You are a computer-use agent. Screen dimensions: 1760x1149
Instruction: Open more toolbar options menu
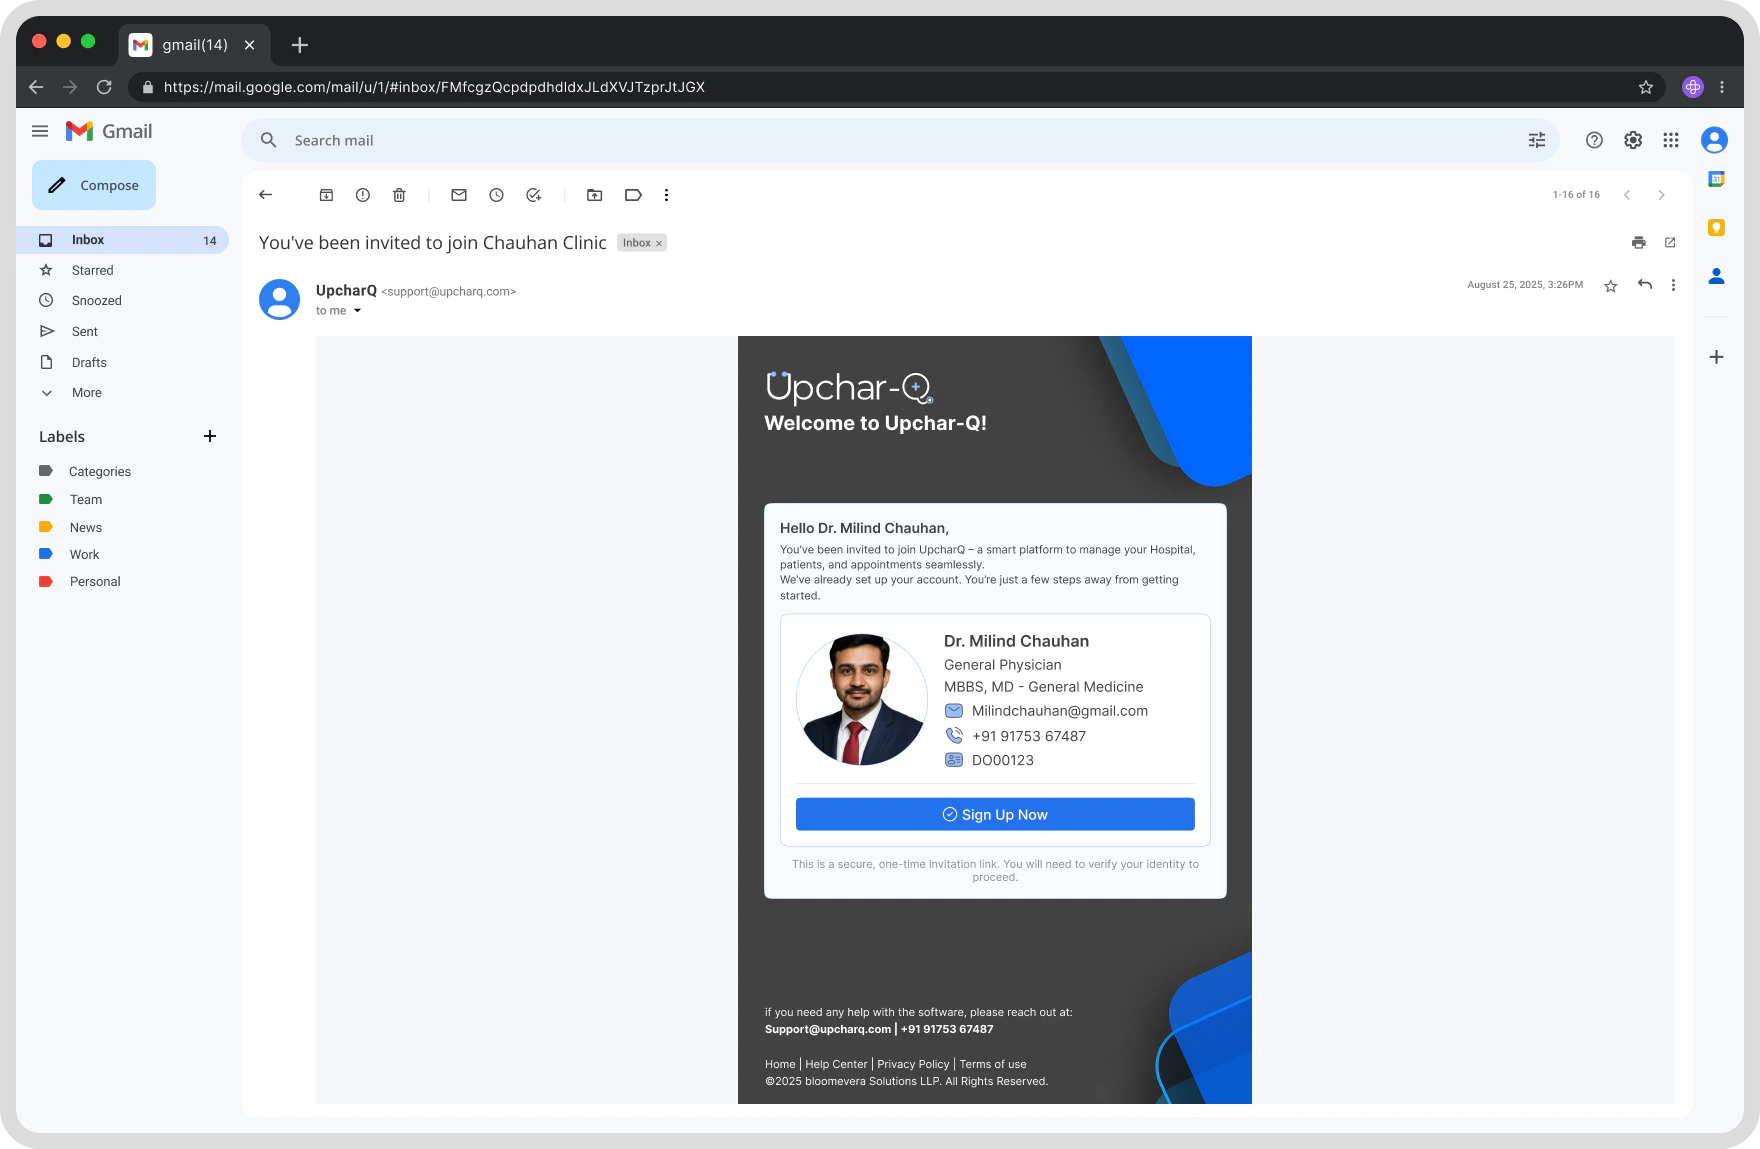pyautogui.click(x=666, y=195)
